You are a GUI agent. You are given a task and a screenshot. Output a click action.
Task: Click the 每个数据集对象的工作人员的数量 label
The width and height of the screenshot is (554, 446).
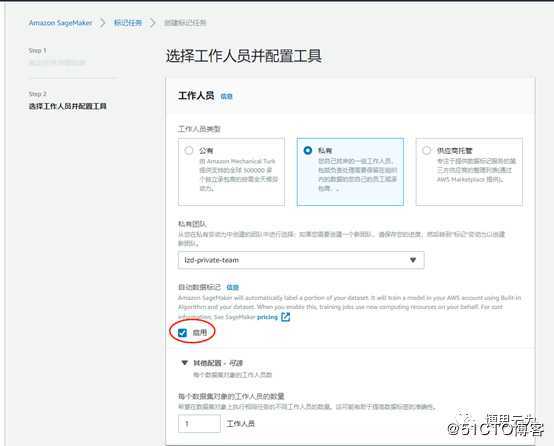click(231, 396)
